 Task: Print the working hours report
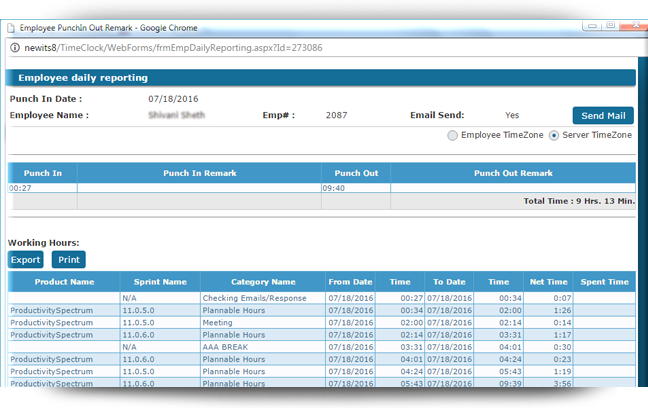[x=68, y=260]
